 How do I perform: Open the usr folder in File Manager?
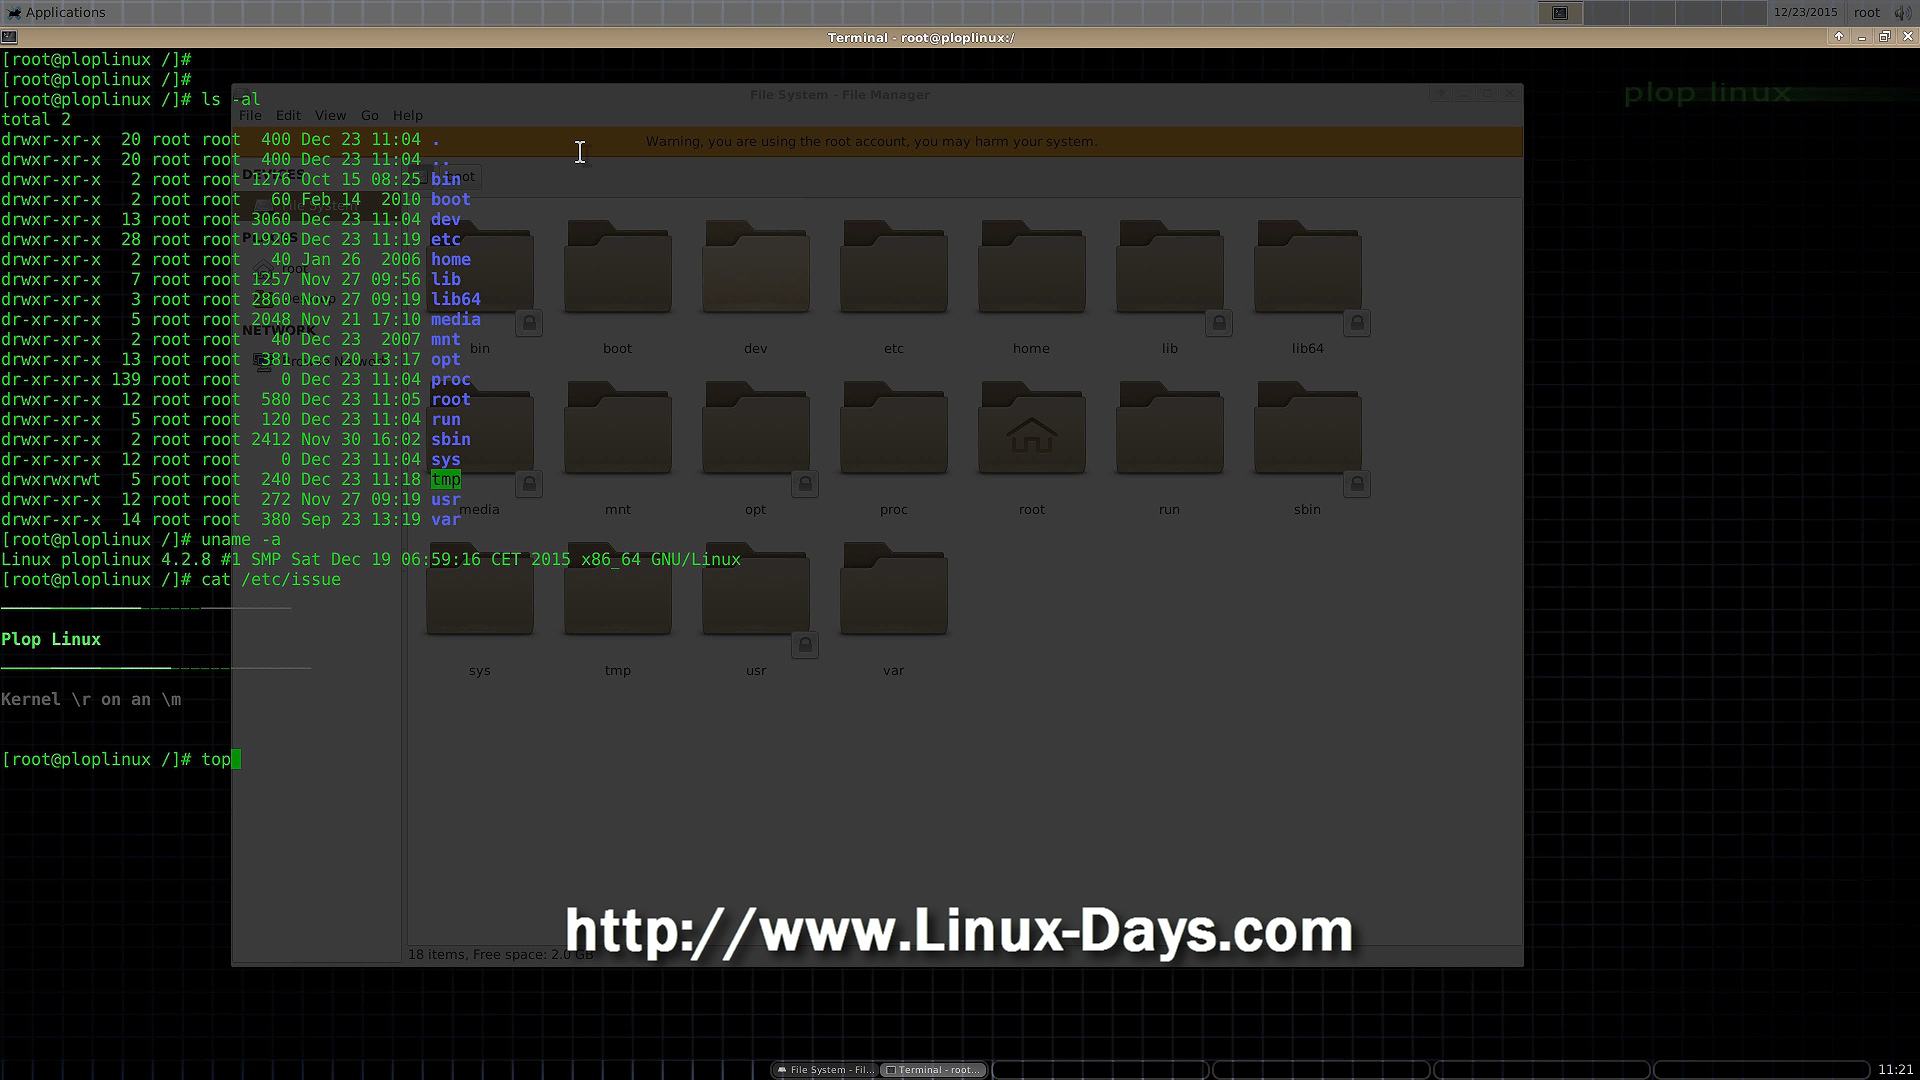(x=756, y=590)
